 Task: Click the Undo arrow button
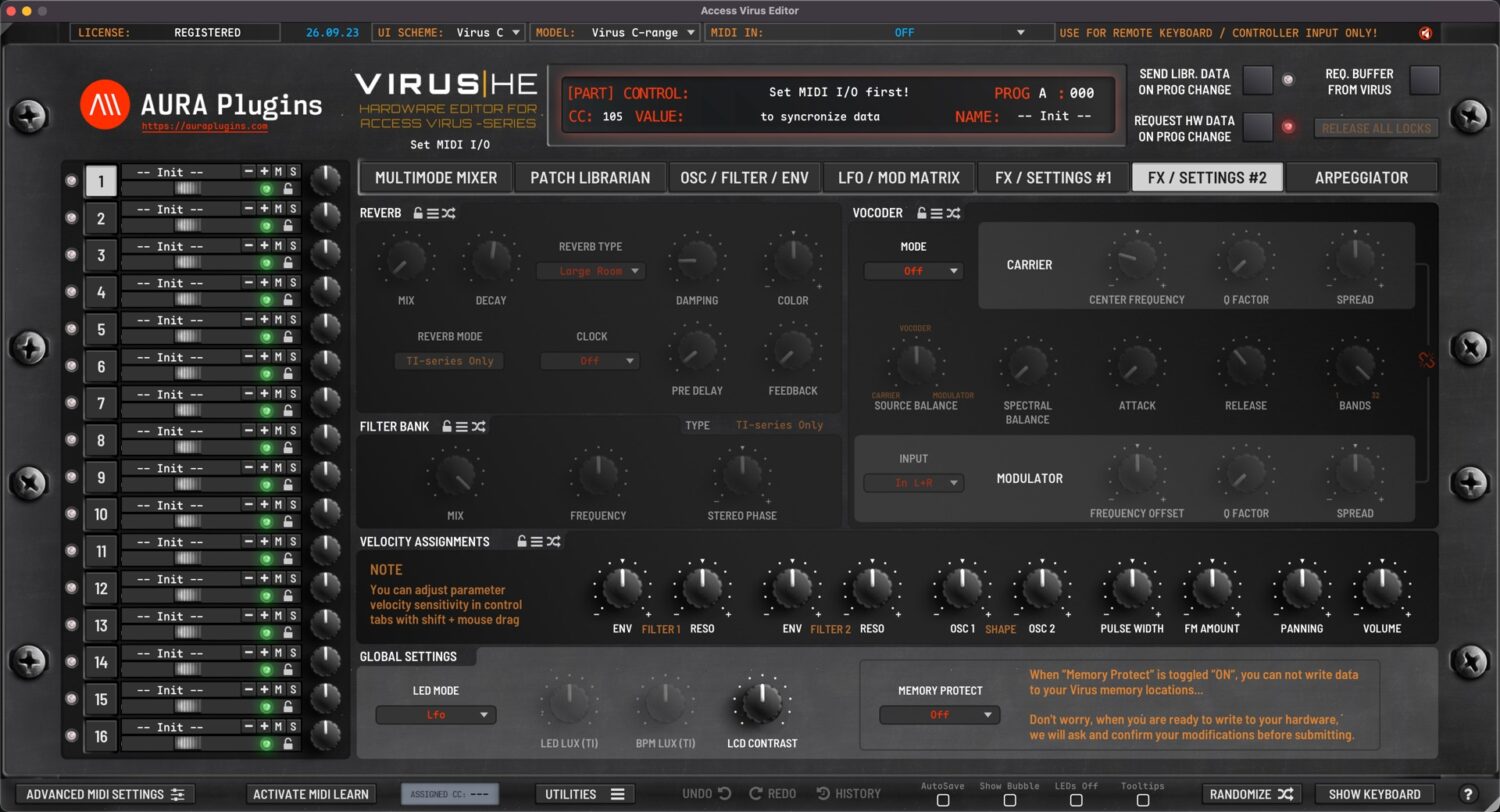pyautogui.click(x=706, y=794)
